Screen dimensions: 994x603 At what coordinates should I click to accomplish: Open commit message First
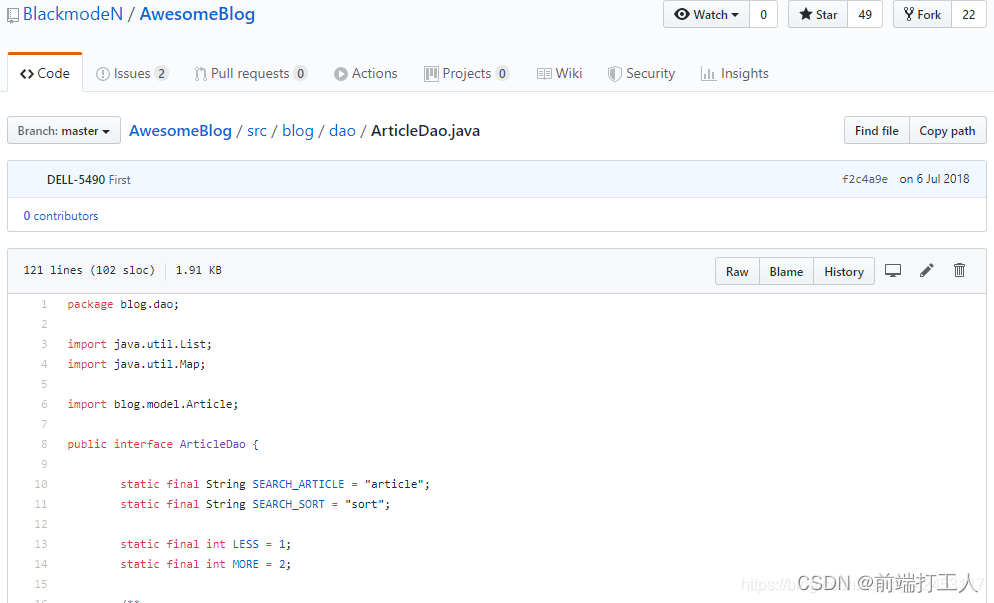[x=119, y=179]
